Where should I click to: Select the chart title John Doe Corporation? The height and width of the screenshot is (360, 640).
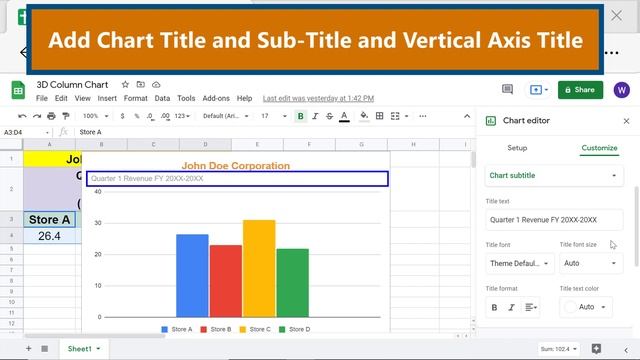(236, 166)
